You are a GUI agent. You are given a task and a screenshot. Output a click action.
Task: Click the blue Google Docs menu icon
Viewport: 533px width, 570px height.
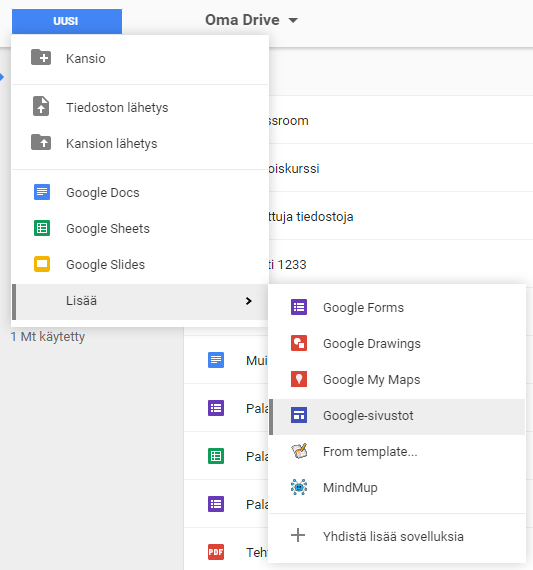[x=42, y=192]
